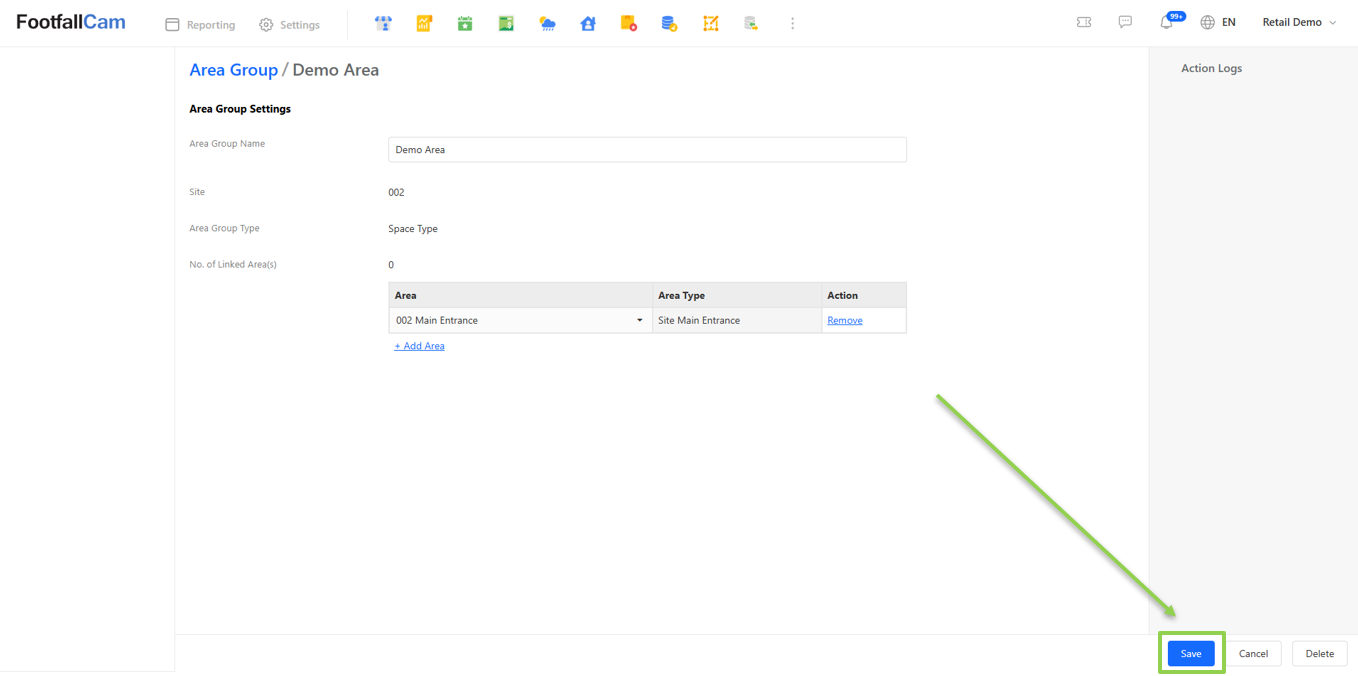Open the Settings menu
This screenshot has width=1358, height=676.
coord(289,25)
